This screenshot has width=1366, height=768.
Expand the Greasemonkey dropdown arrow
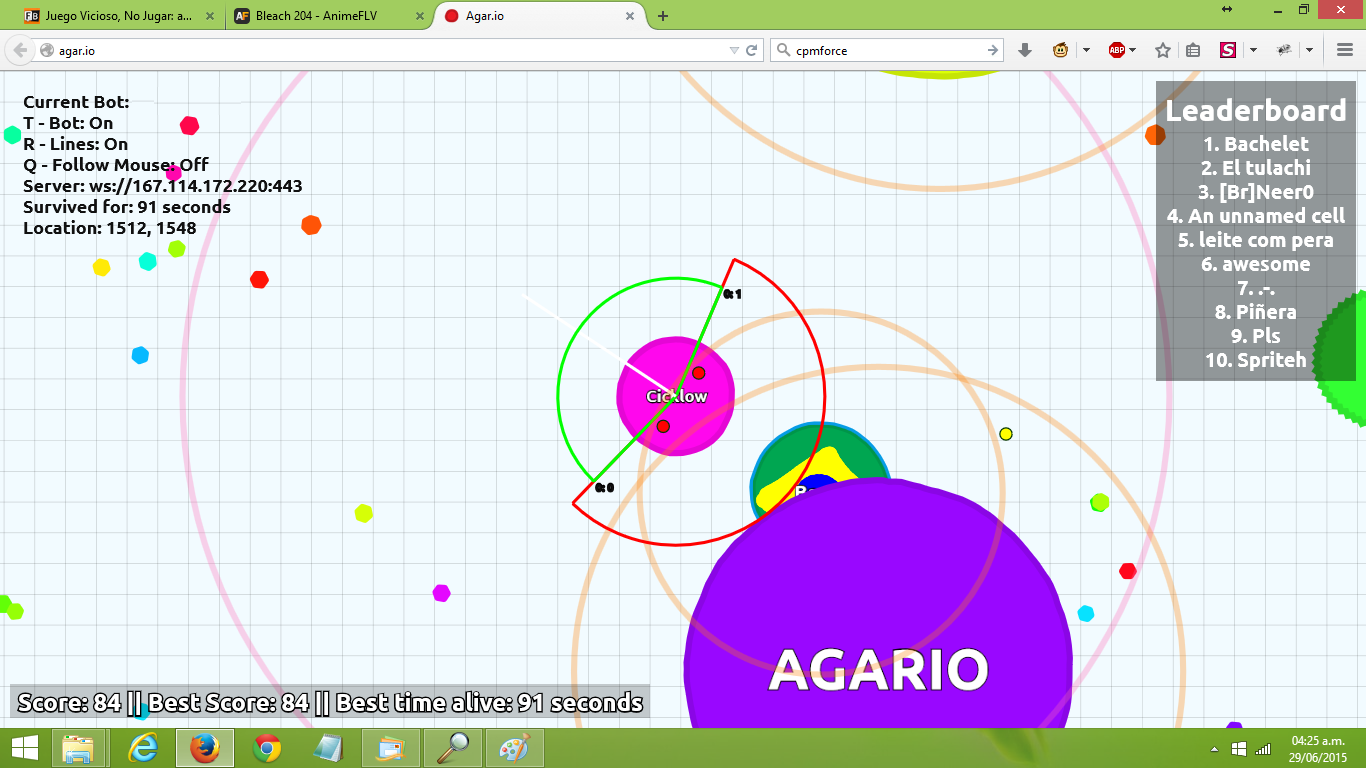[x=1086, y=50]
